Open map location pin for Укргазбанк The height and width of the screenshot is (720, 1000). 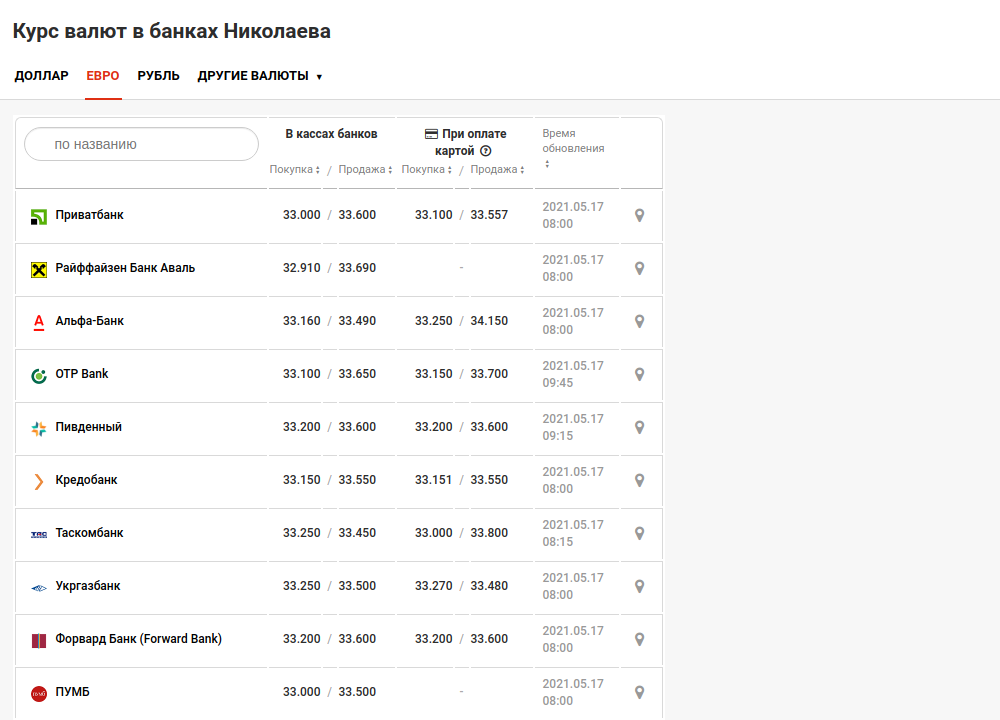pyautogui.click(x=640, y=586)
